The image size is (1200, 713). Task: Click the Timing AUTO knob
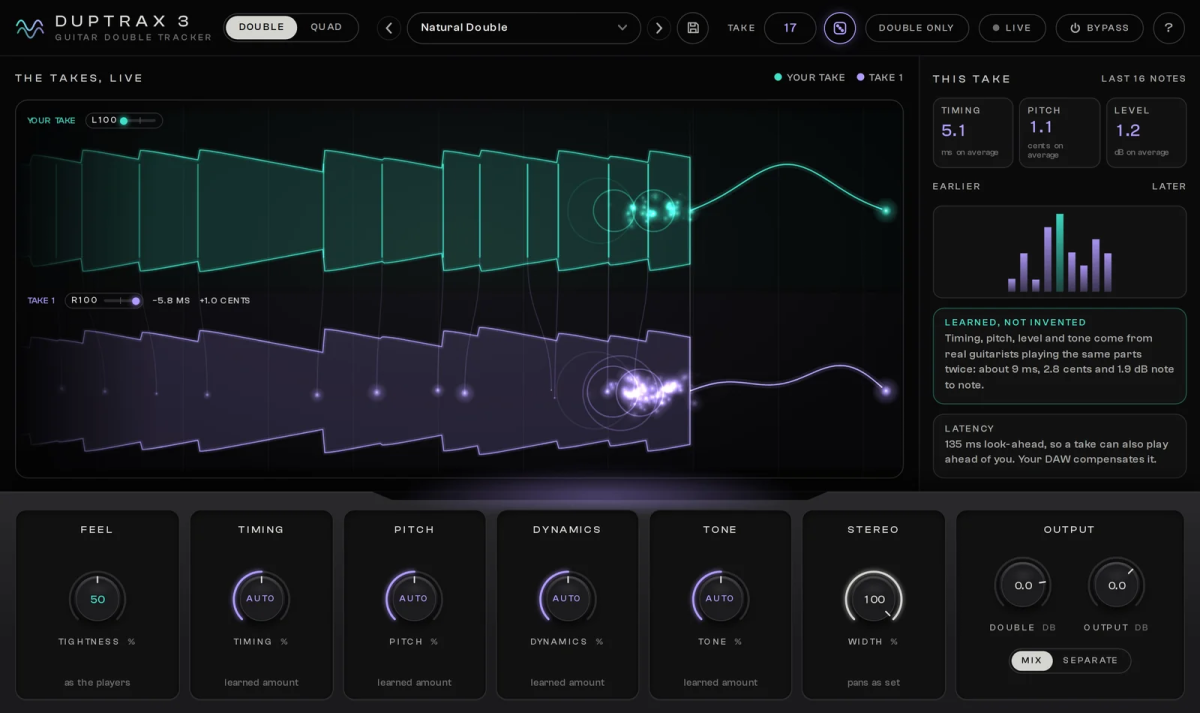coord(261,599)
